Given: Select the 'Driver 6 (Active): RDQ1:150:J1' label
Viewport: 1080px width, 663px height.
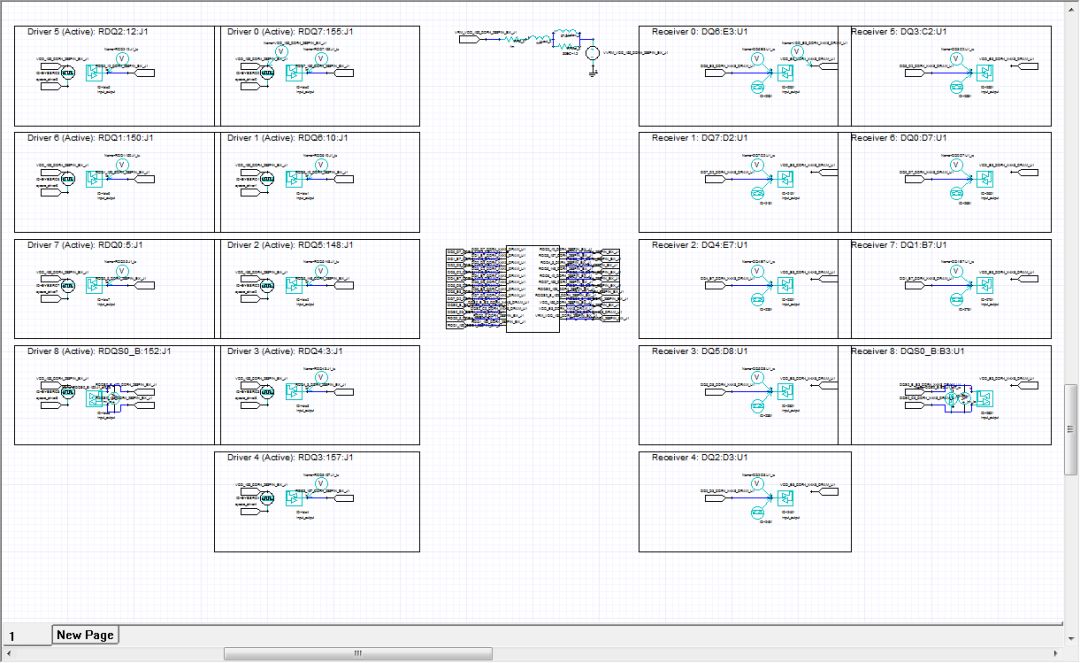Looking at the screenshot, I should 90,138.
